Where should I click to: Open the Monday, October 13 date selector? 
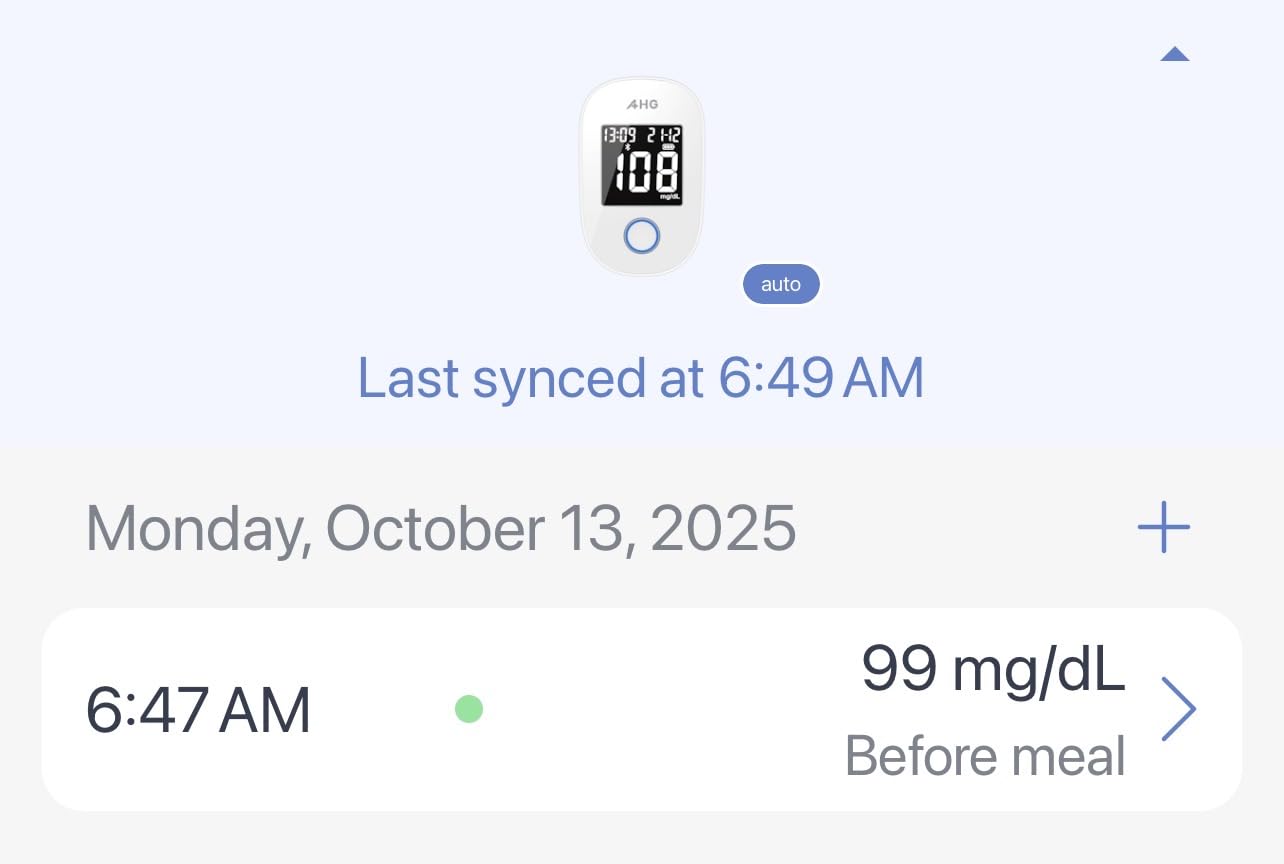(x=440, y=529)
